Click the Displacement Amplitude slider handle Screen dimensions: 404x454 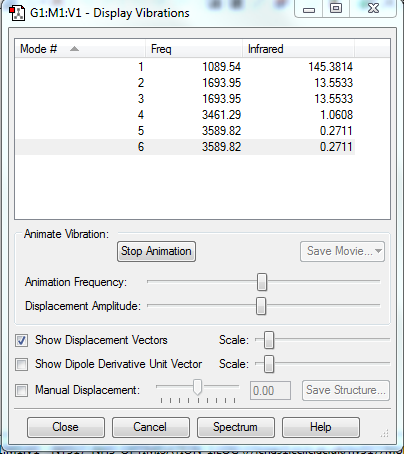(261, 306)
